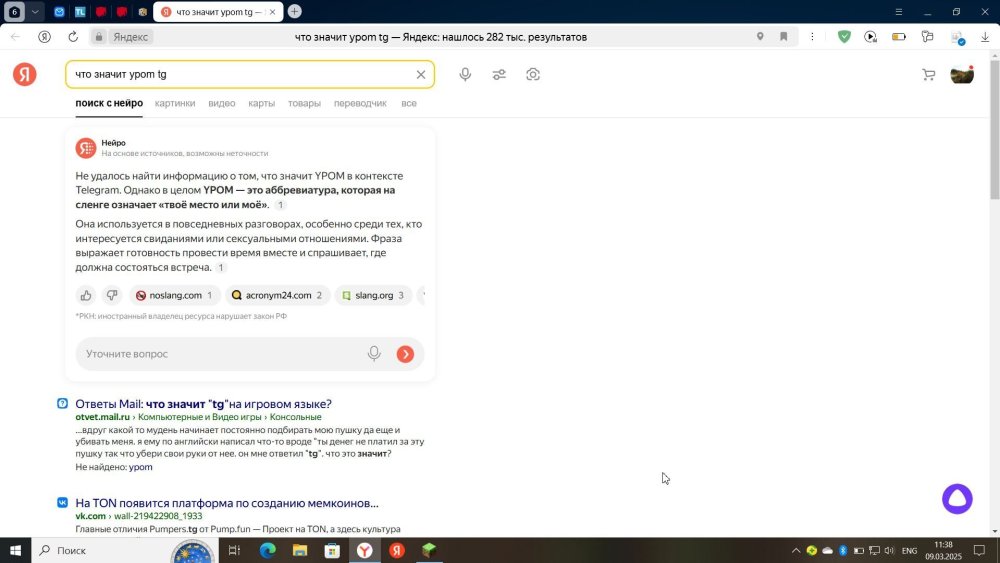Open Task View on taskbar
The width and height of the screenshot is (1000, 563).
coord(234,550)
